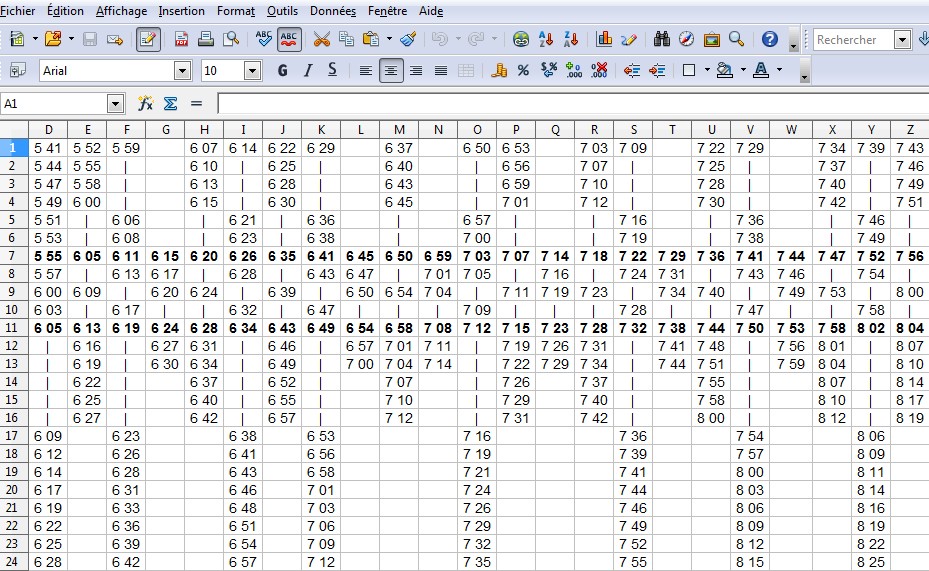This screenshot has width=929, height=571.
Task: Click the Copy icon
Action: (x=346, y=40)
